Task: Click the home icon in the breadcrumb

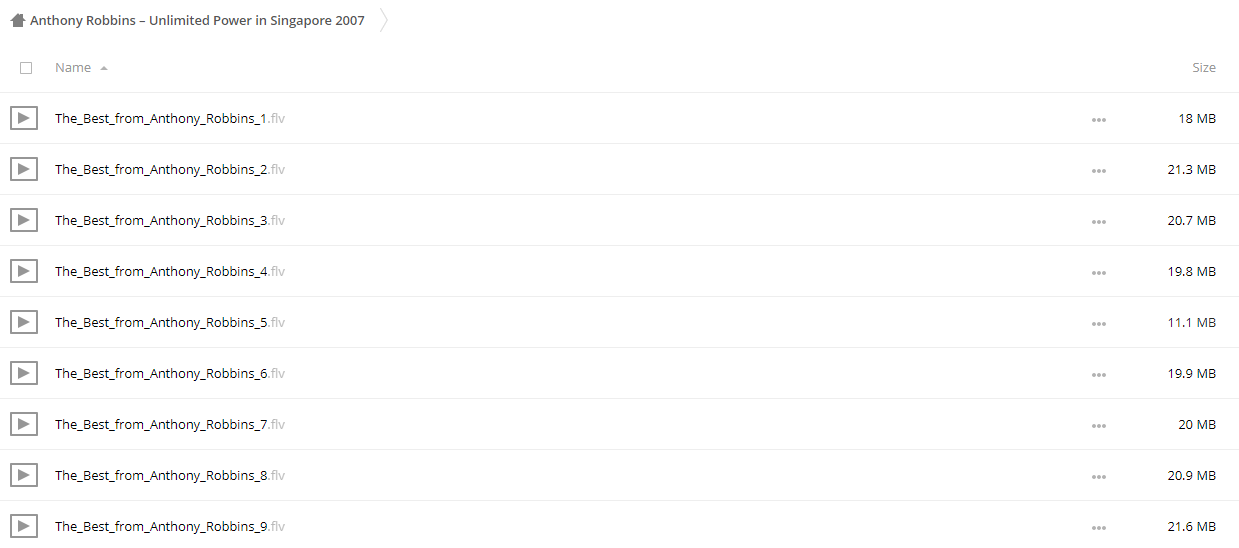Action: tap(18, 20)
